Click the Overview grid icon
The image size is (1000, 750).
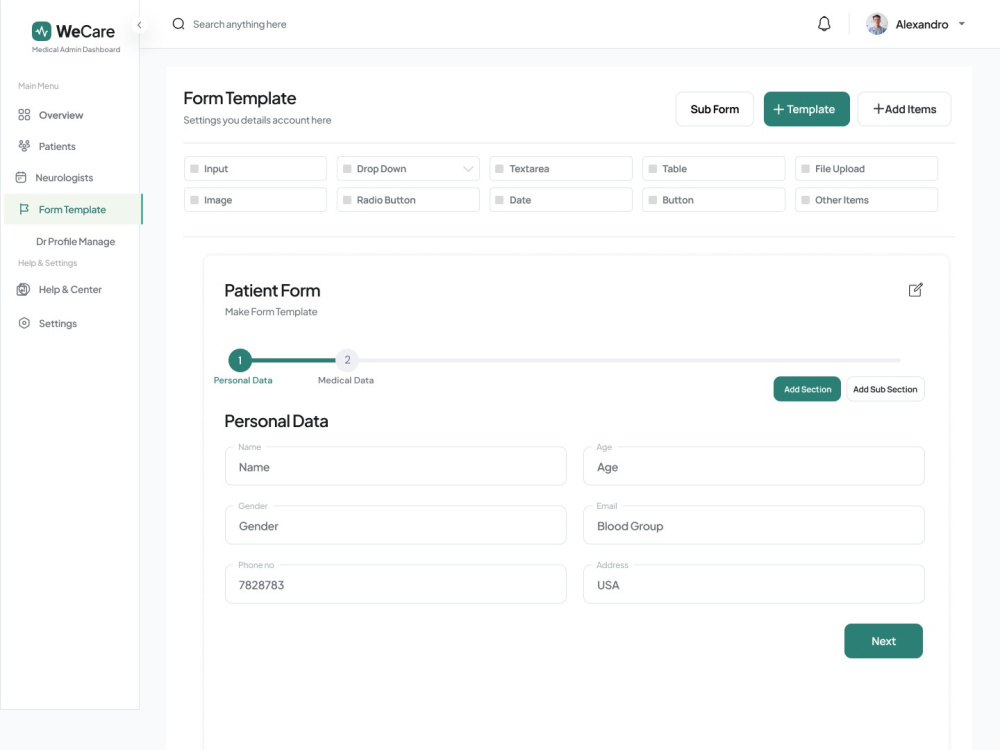pyautogui.click(x=24, y=115)
